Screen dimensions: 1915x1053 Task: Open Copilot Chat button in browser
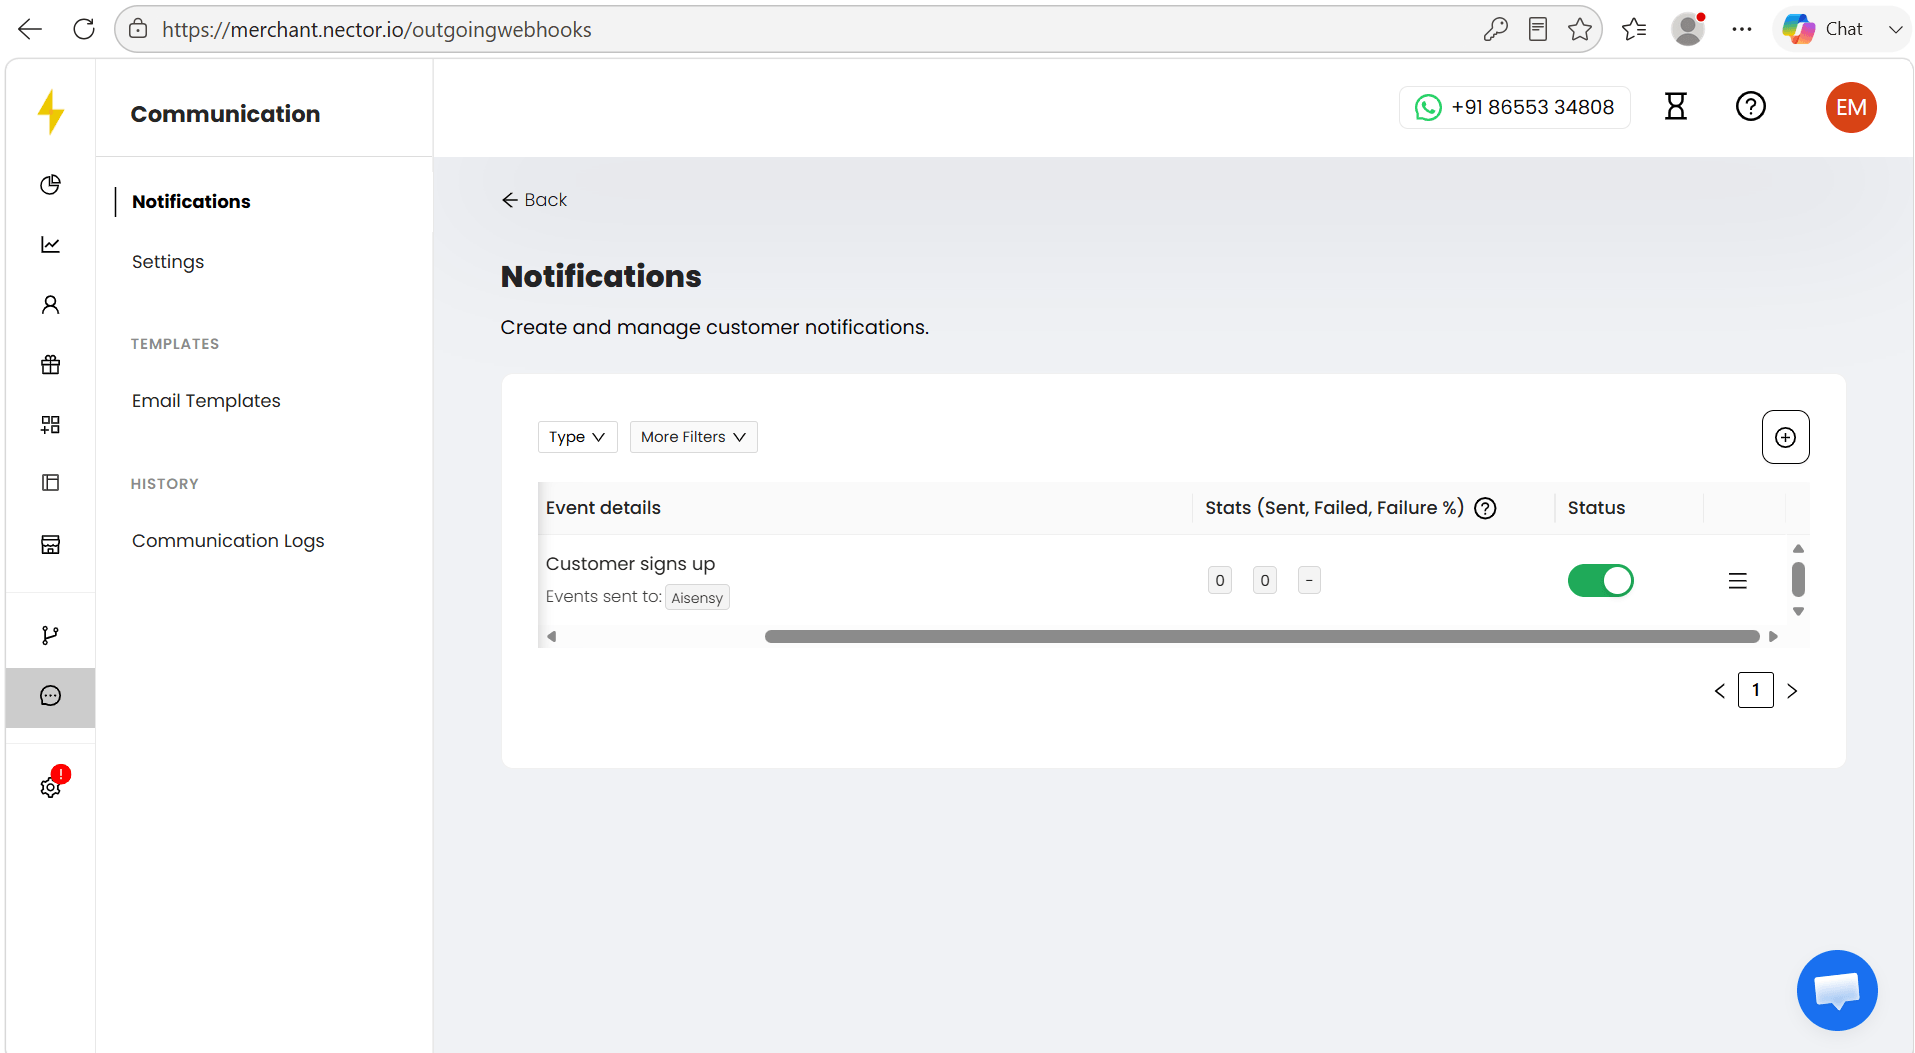[x=1823, y=29]
